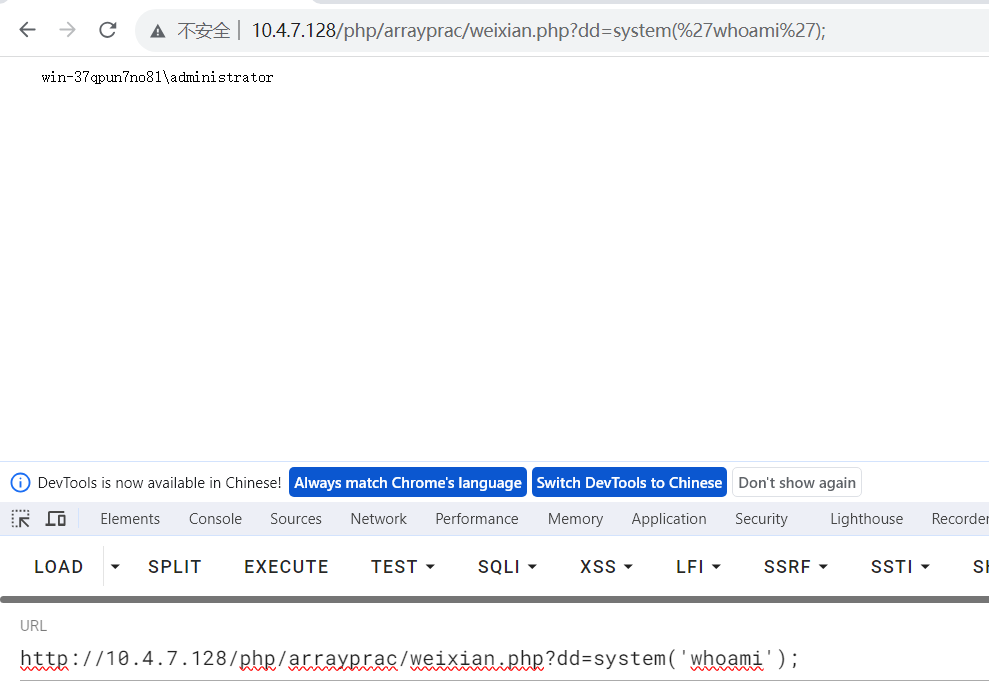
Task: Click the browser forward arrow
Action: click(67, 30)
